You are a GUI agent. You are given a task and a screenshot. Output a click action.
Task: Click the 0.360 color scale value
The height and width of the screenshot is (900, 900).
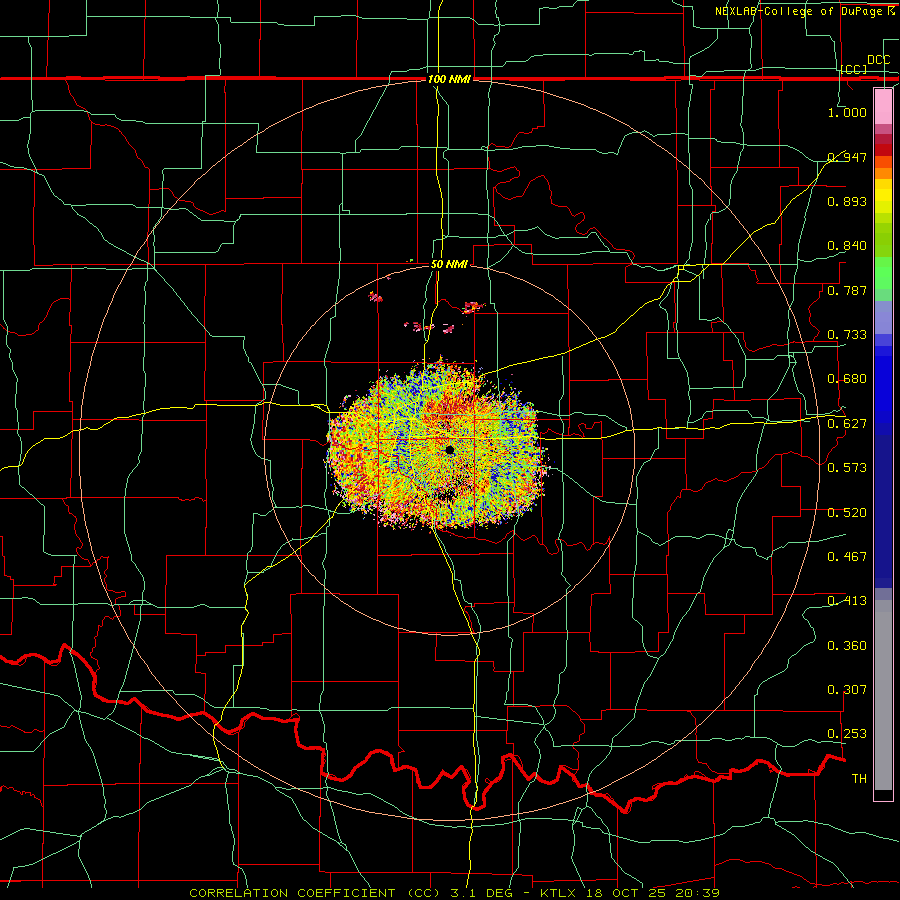(x=847, y=645)
